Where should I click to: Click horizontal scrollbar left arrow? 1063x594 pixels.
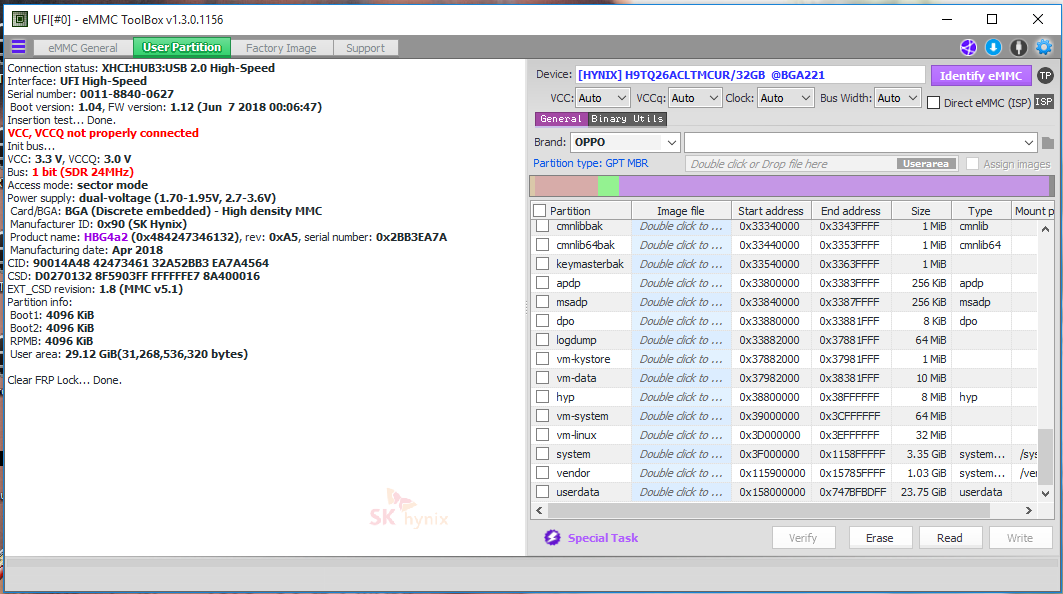tap(540, 511)
